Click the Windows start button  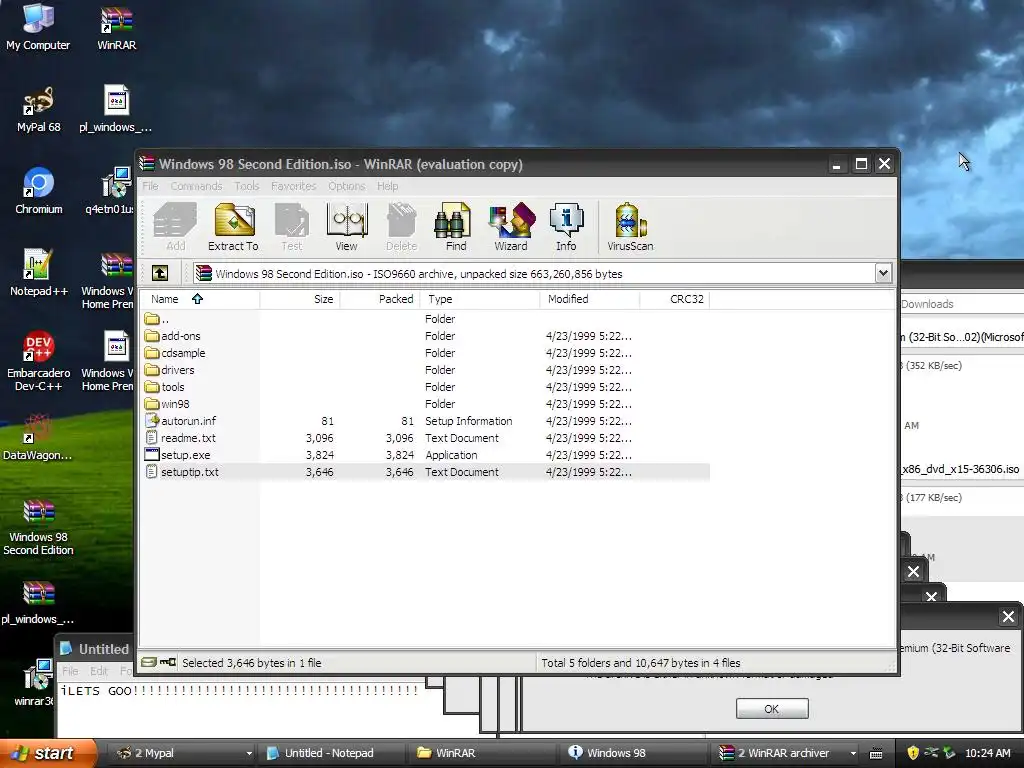point(47,753)
